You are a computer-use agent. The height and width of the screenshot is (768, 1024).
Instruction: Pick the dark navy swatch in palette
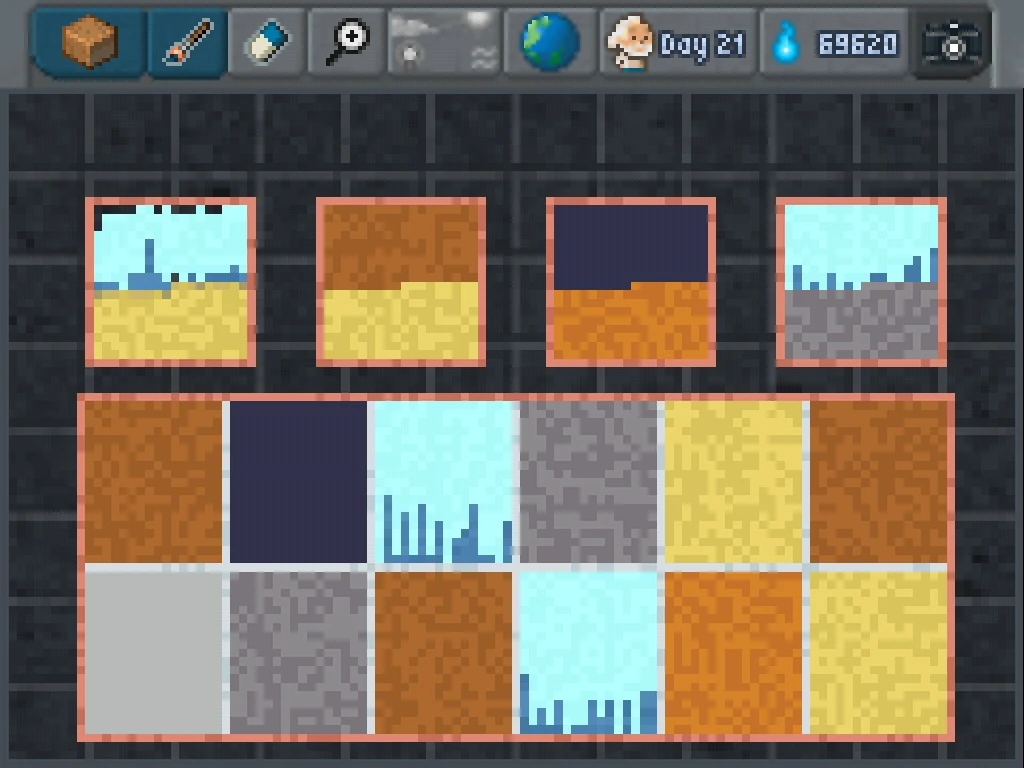(x=298, y=481)
